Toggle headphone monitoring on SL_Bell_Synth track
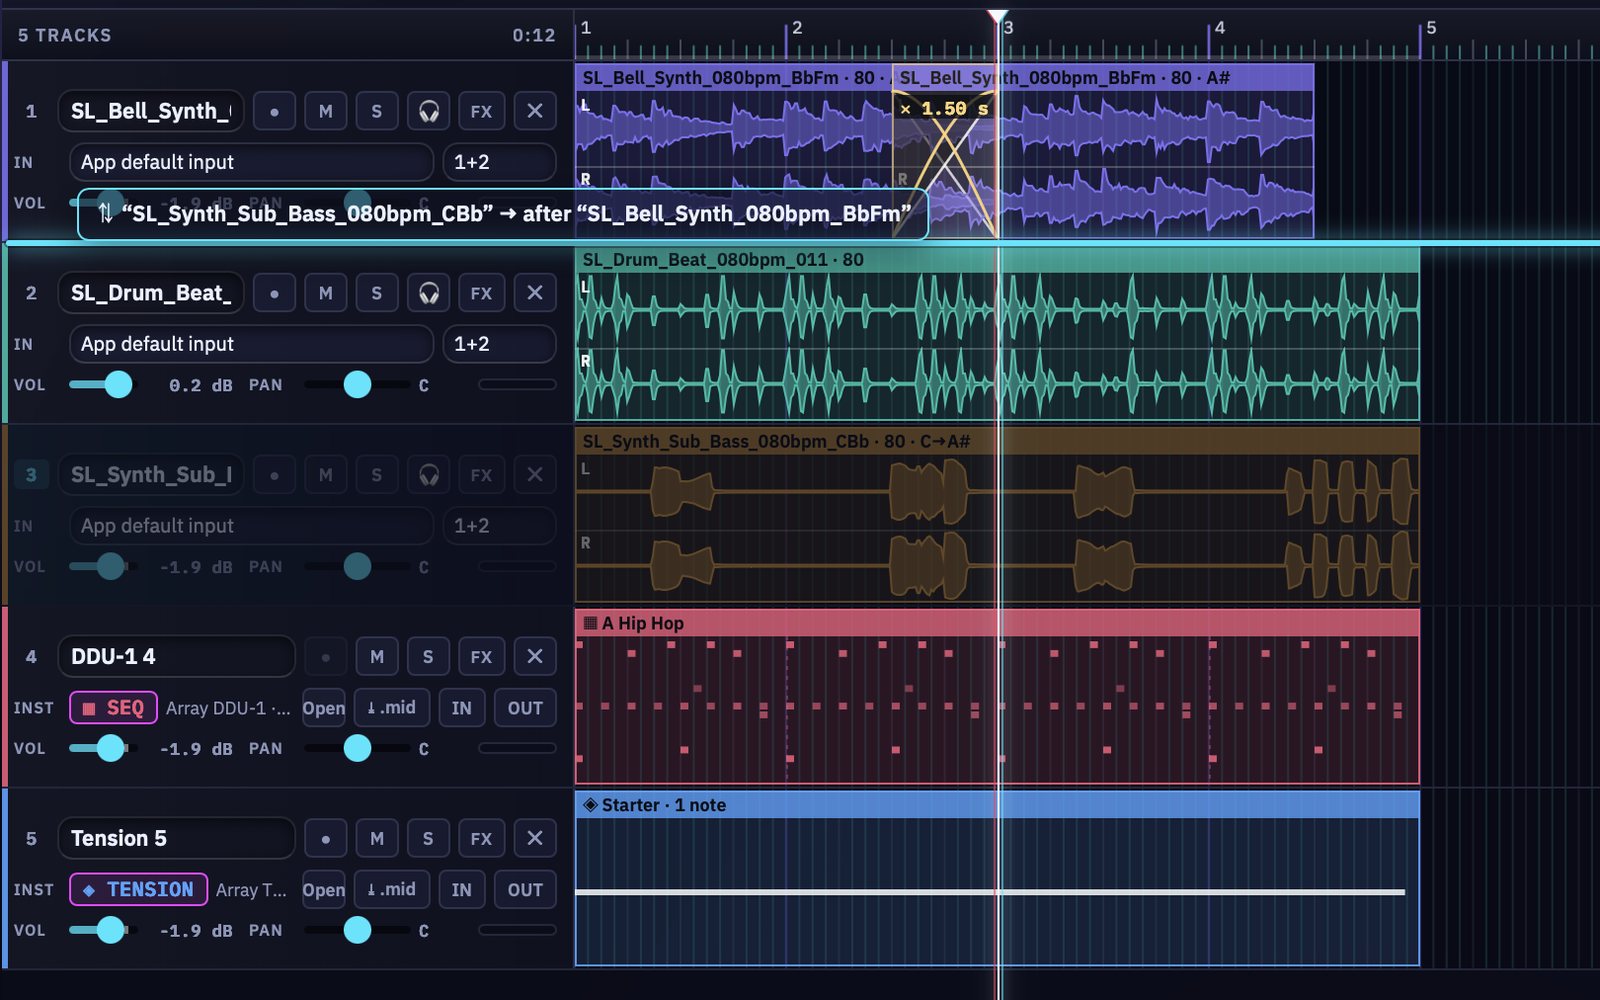Viewport: 1600px width, 1000px height. click(x=429, y=111)
